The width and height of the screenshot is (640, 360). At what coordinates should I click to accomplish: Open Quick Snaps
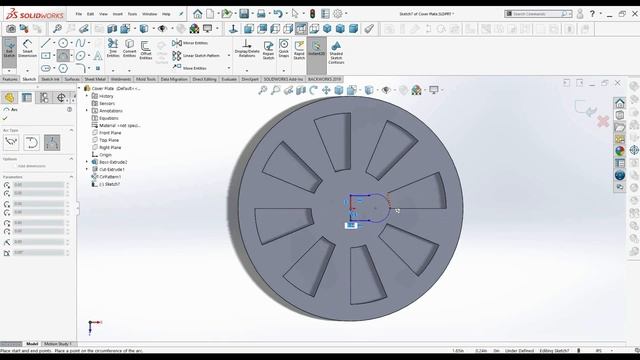point(284,49)
